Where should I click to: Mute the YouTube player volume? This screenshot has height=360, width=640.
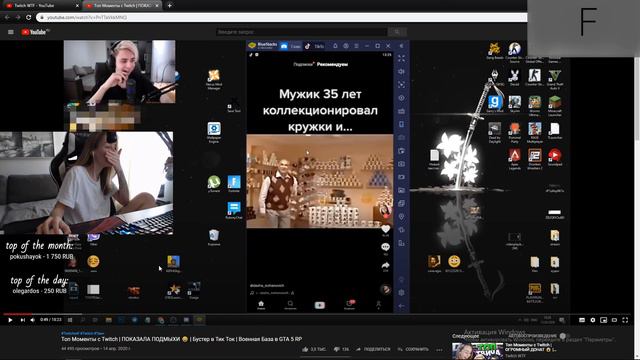click(x=33, y=320)
